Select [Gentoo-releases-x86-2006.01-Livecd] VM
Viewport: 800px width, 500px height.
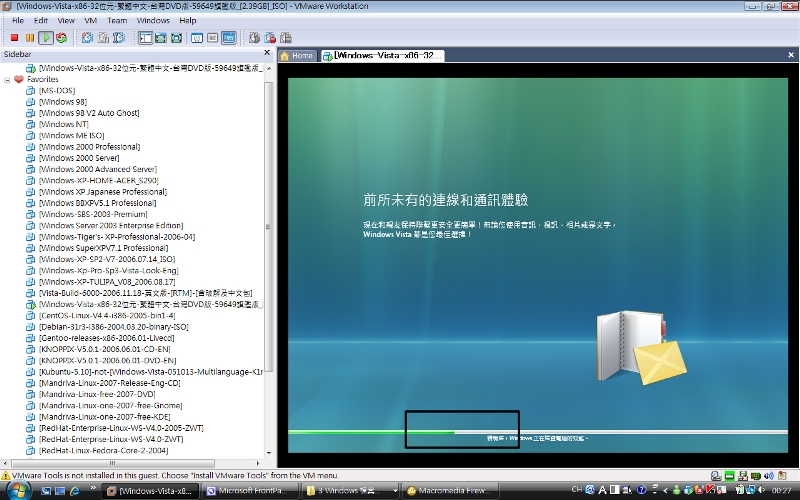pyautogui.click(x=107, y=338)
